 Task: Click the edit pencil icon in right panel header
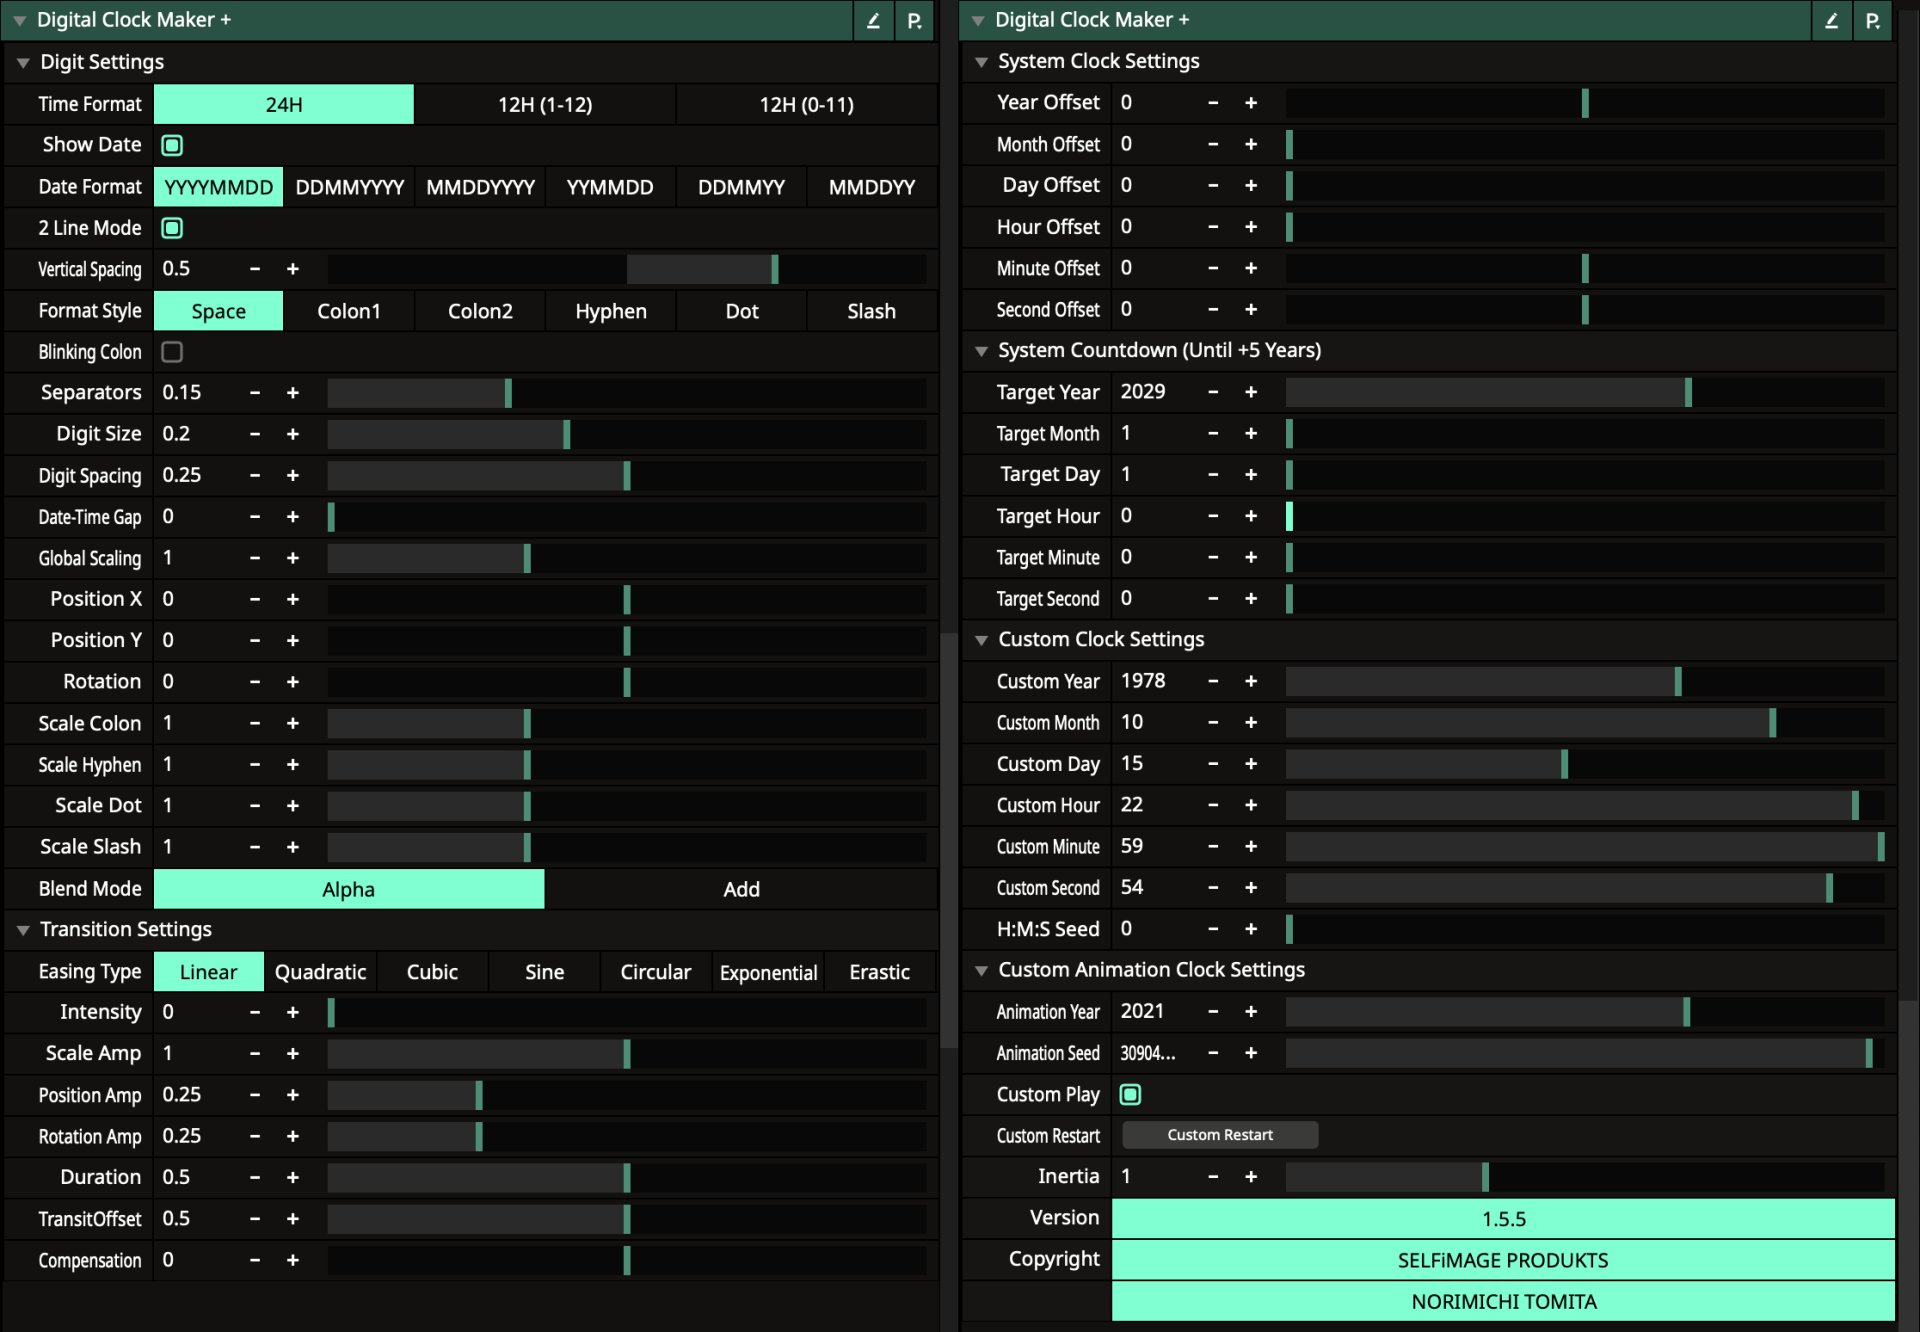click(1831, 20)
